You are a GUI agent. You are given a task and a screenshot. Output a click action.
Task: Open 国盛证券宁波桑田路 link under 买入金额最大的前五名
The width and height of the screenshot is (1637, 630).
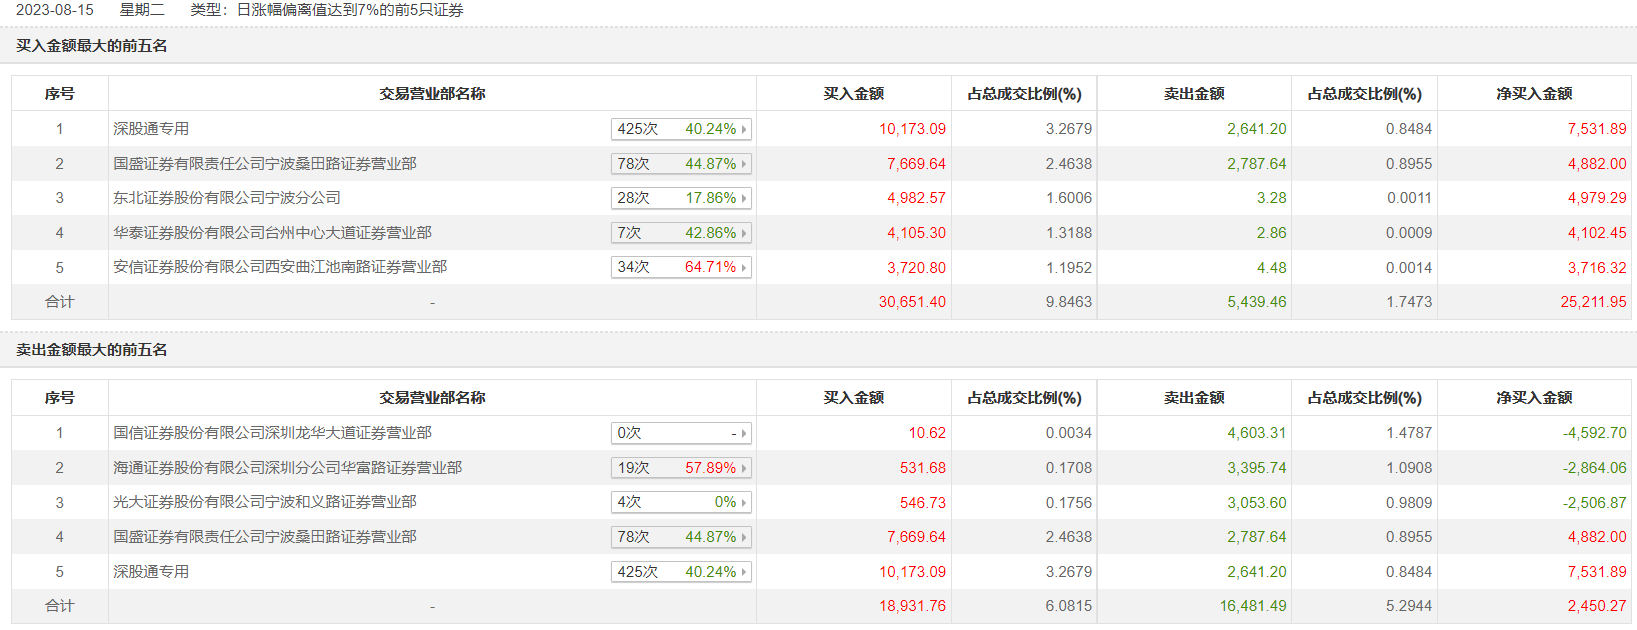point(265,164)
